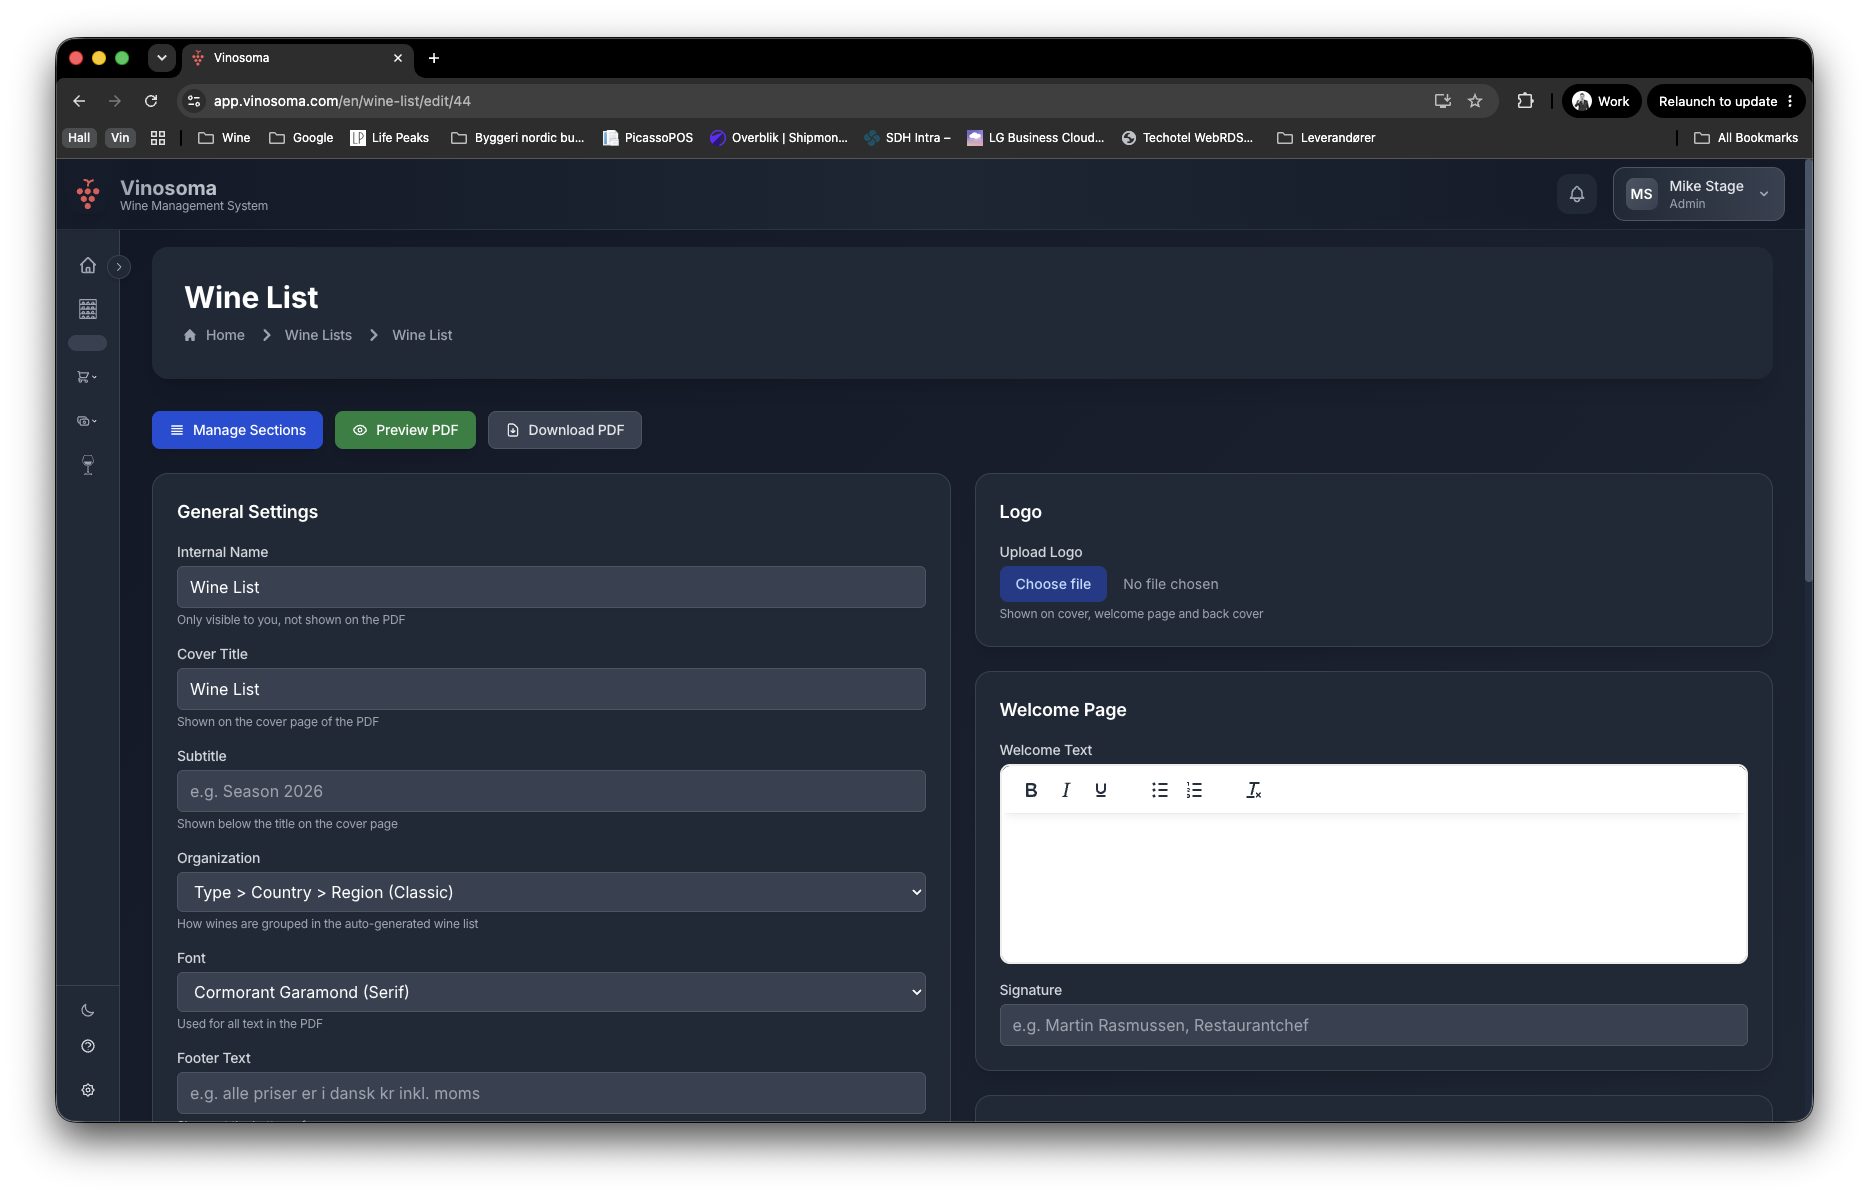Open the wine rack grid sidebar icon
This screenshot has width=1869, height=1196.
[x=88, y=310]
